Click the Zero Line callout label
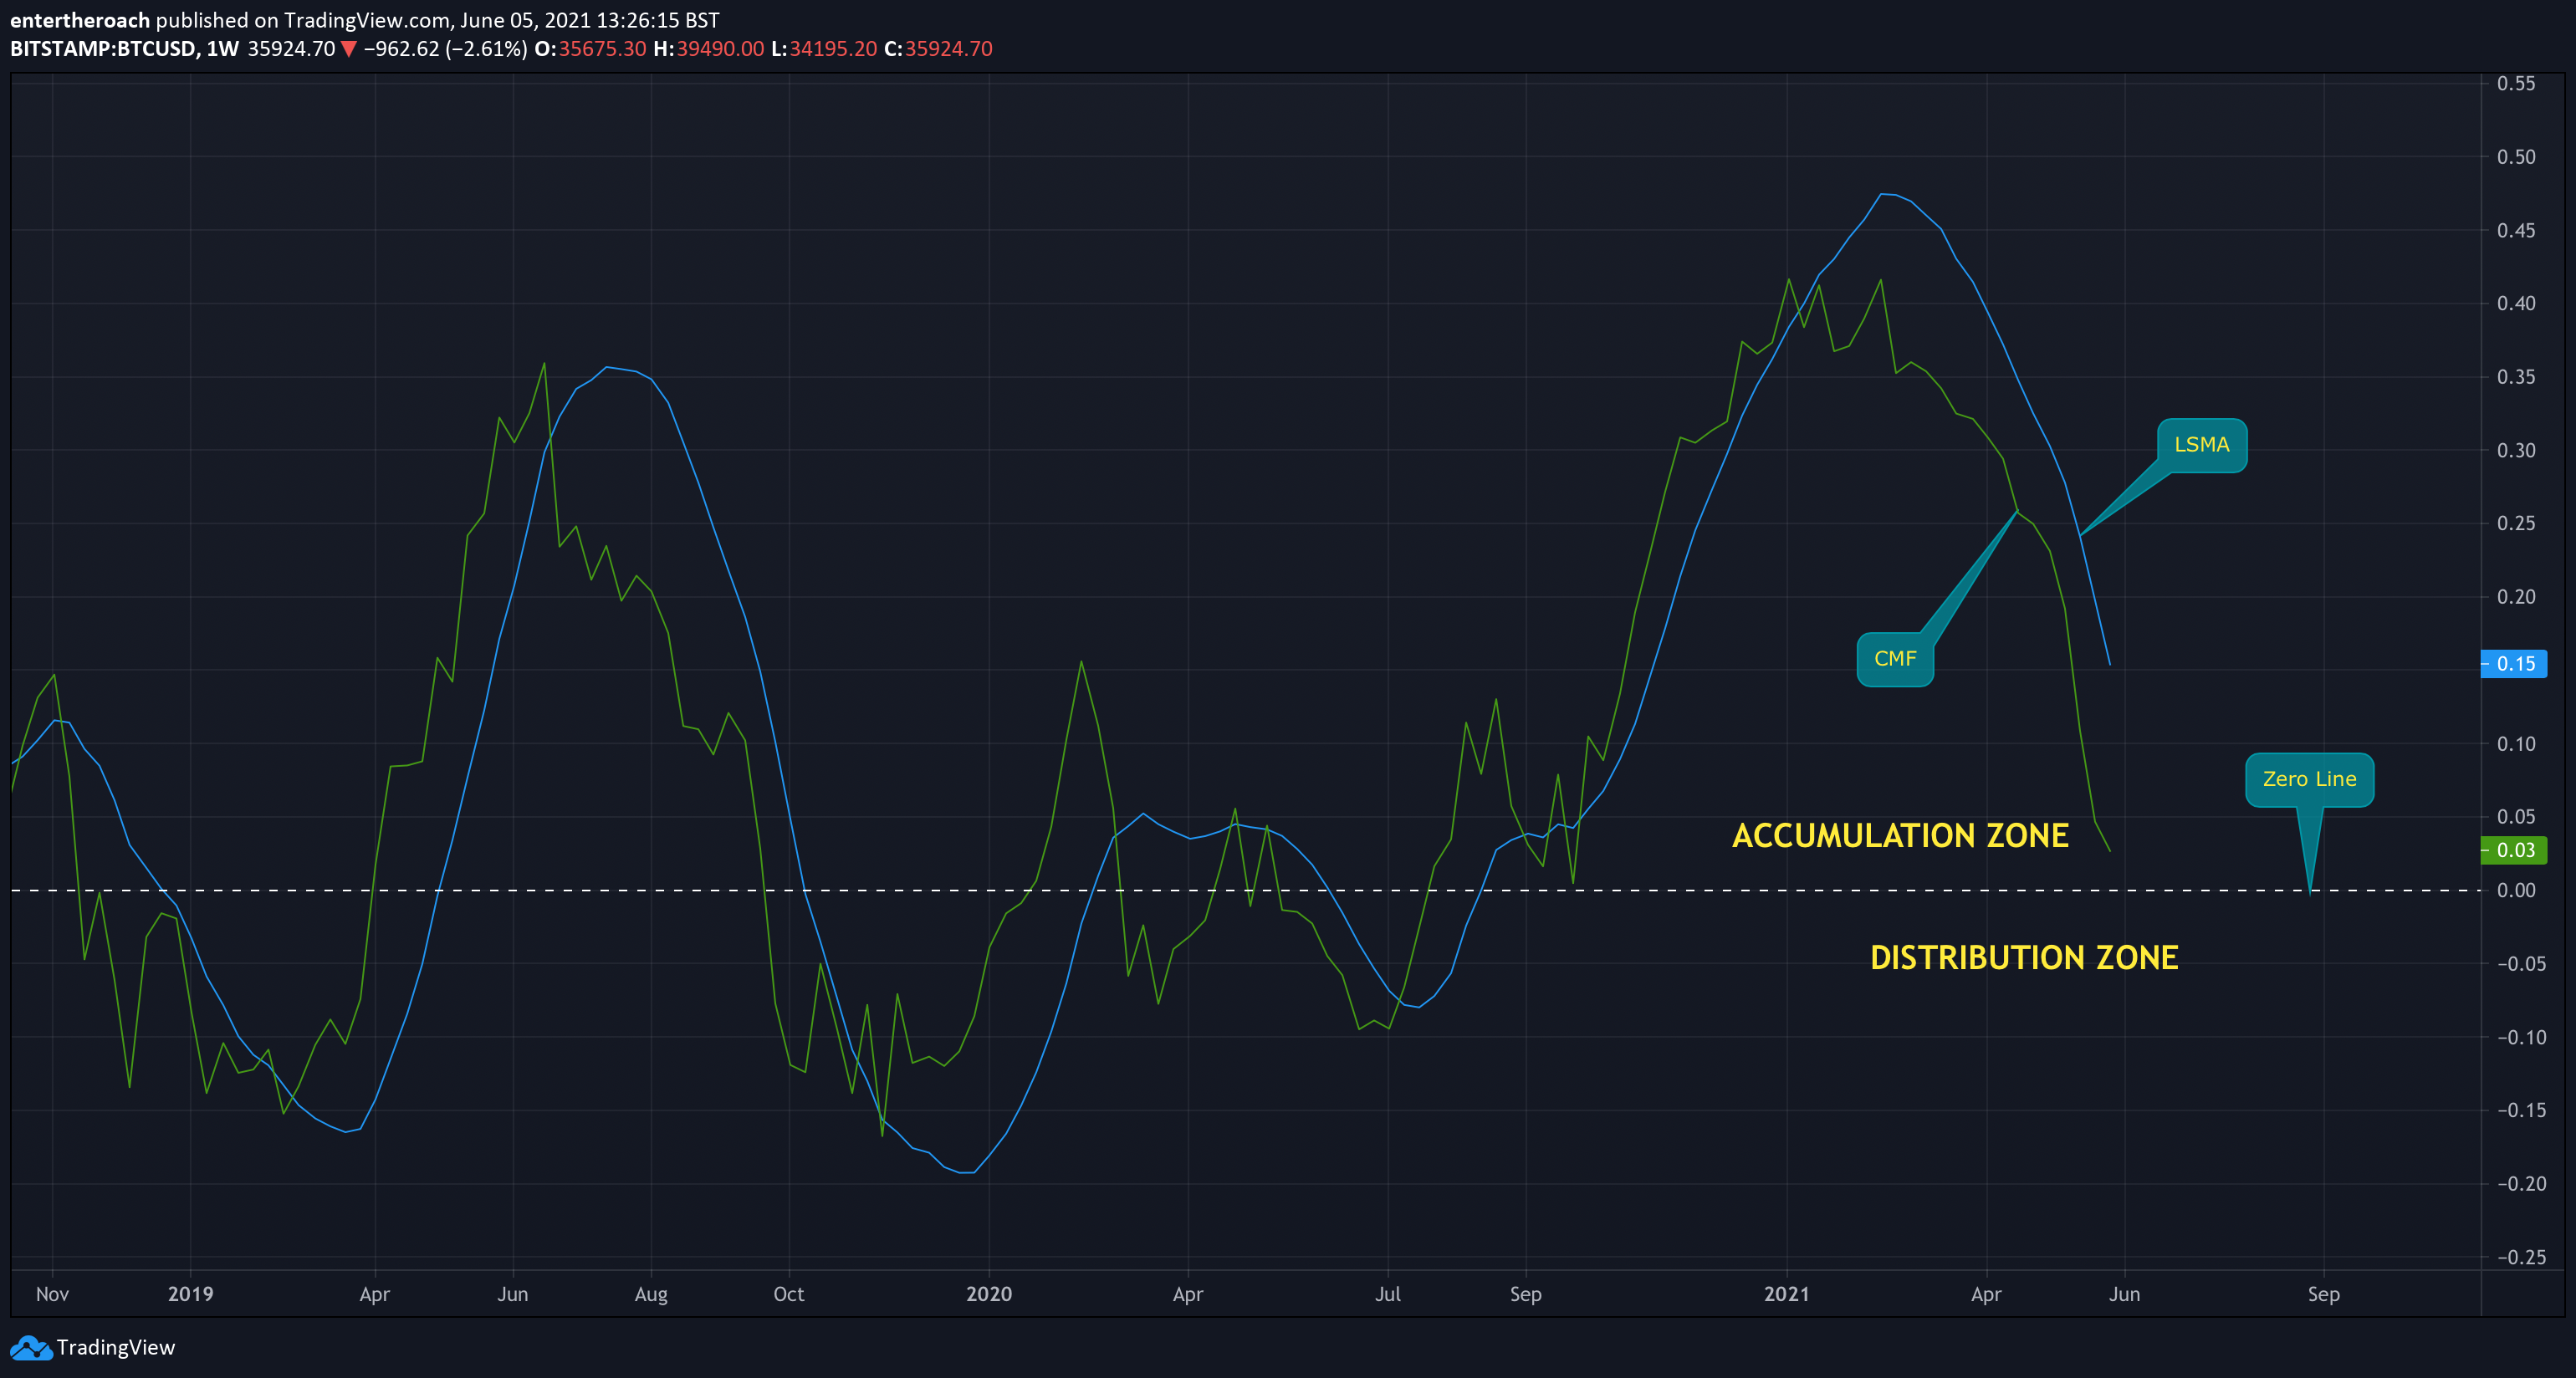Viewport: 2576px width, 1378px height. click(2310, 779)
